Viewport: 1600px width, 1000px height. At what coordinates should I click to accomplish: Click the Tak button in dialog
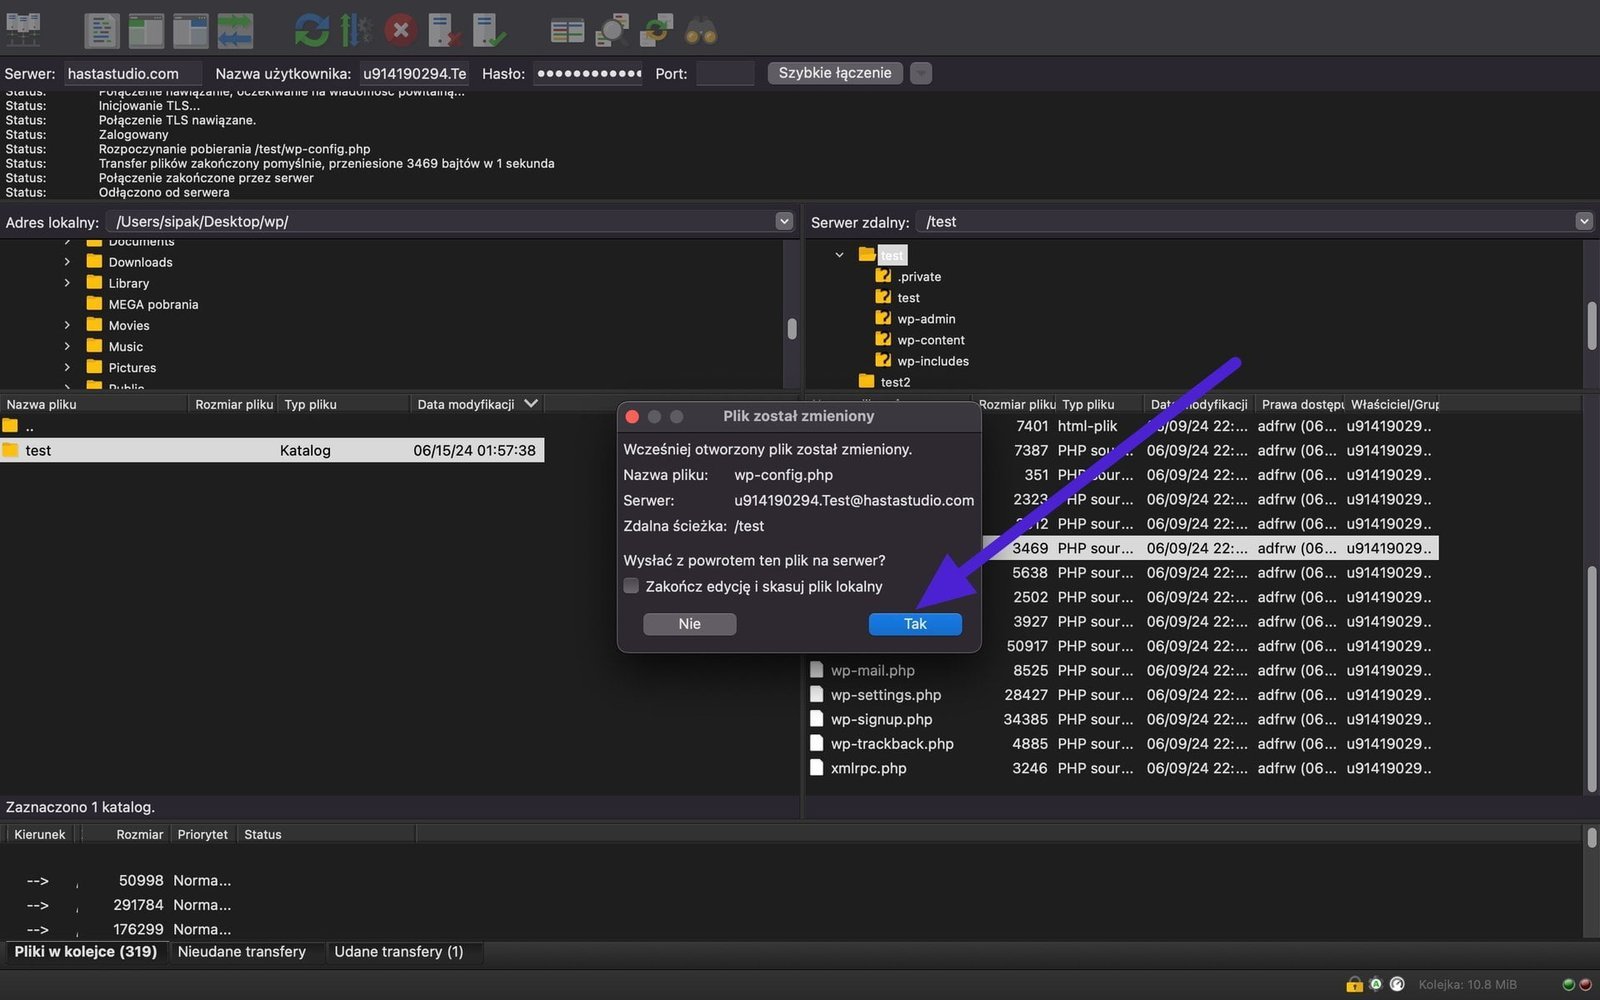pyautogui.click(x=914, y=624)
